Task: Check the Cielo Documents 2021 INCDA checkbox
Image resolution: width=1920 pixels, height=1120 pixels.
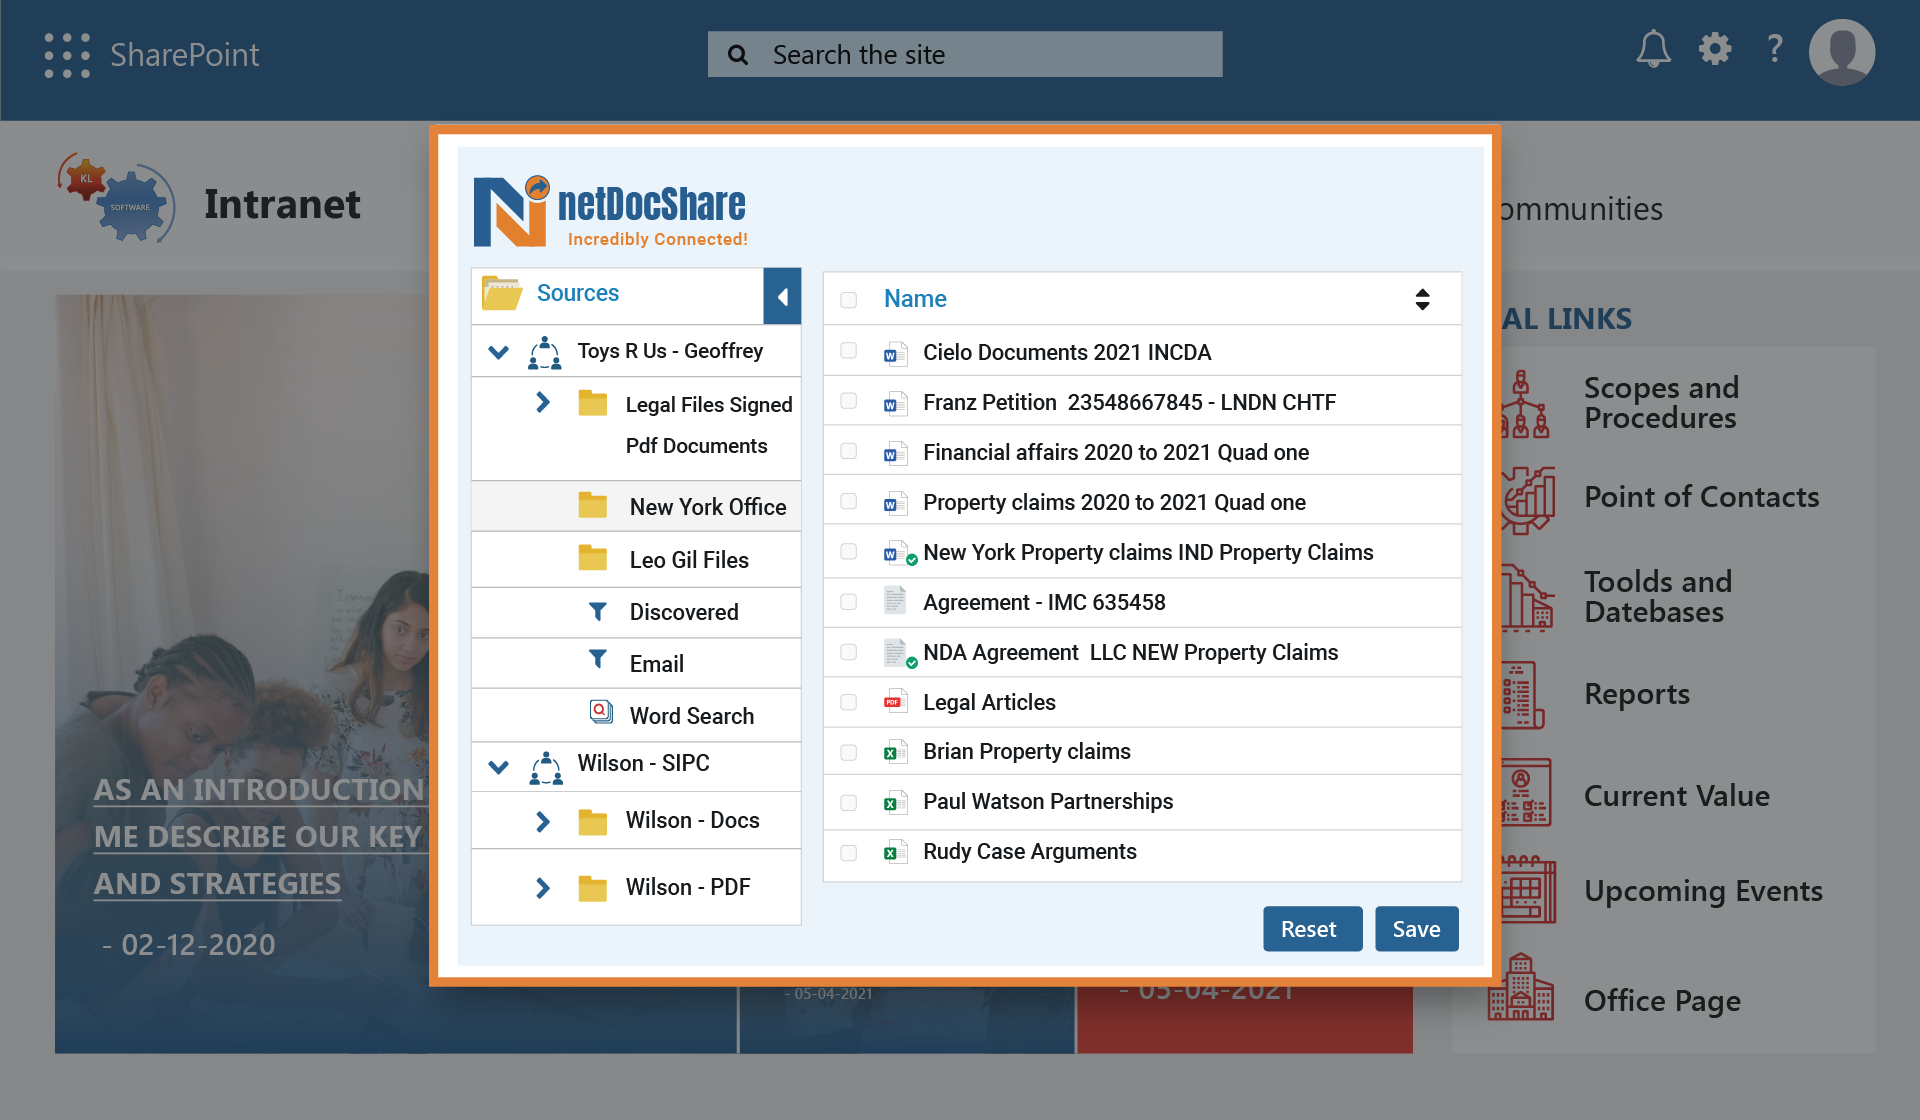Action: point(849,351)
